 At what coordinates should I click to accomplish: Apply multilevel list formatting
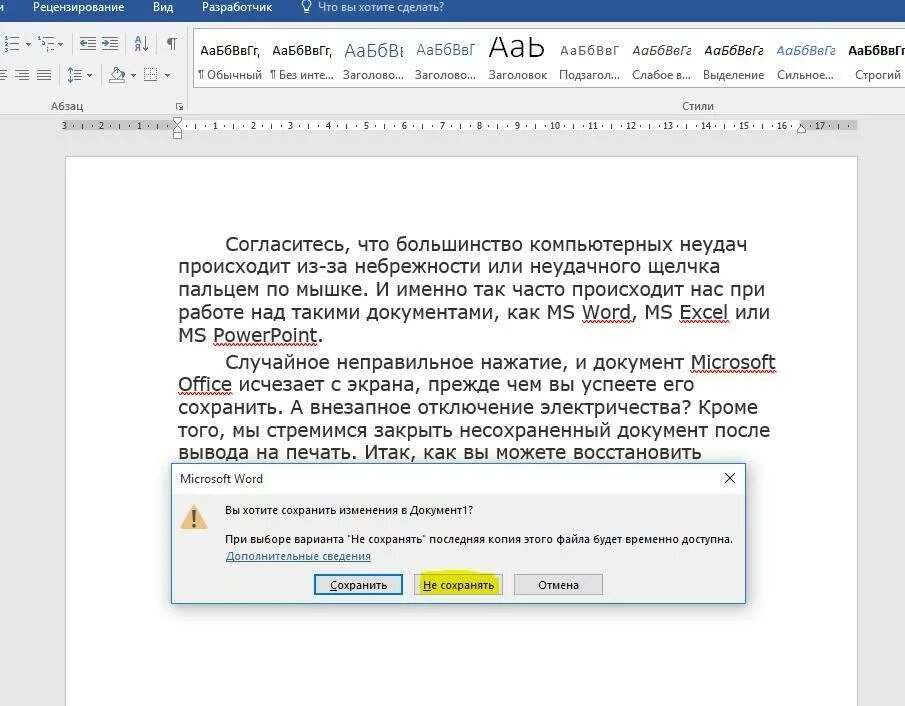click(x=46, y=43)
